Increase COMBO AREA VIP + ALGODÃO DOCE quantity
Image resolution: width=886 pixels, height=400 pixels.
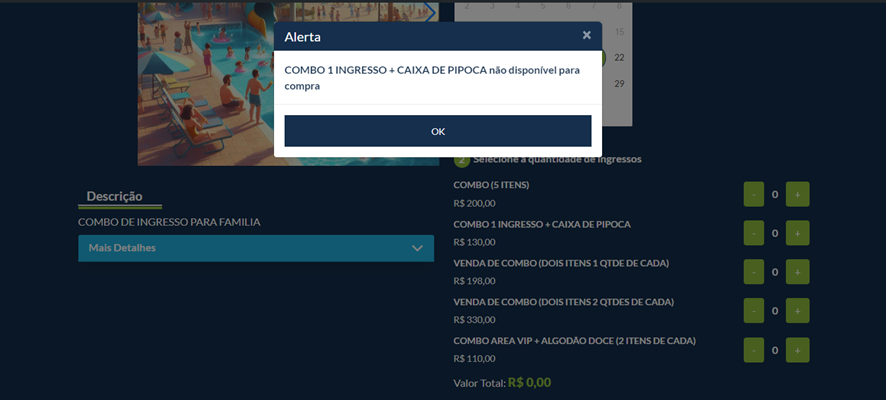797,350
